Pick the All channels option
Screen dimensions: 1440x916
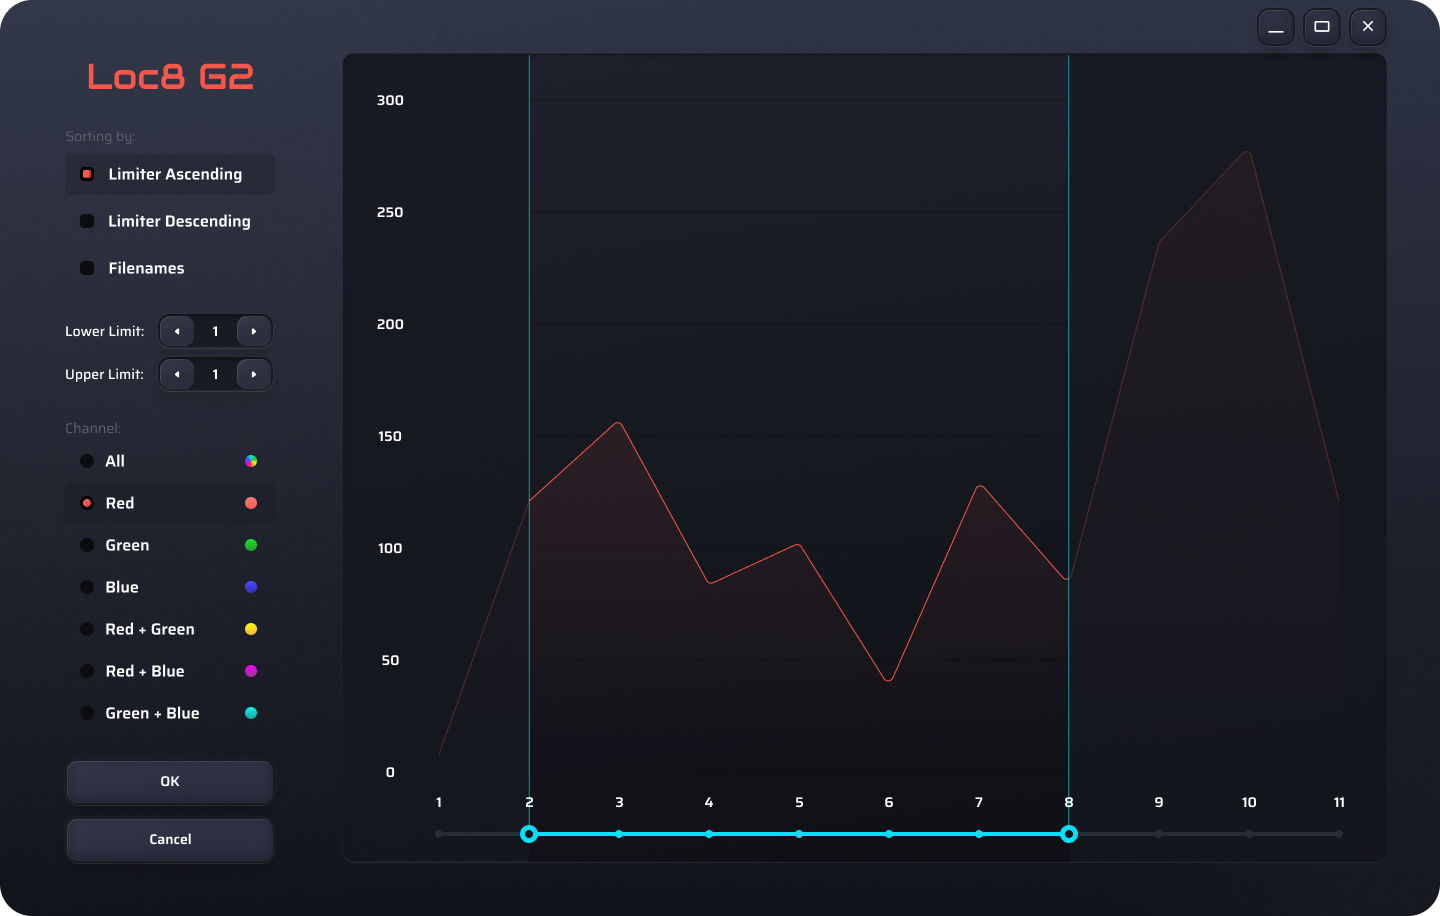(87, 461)
